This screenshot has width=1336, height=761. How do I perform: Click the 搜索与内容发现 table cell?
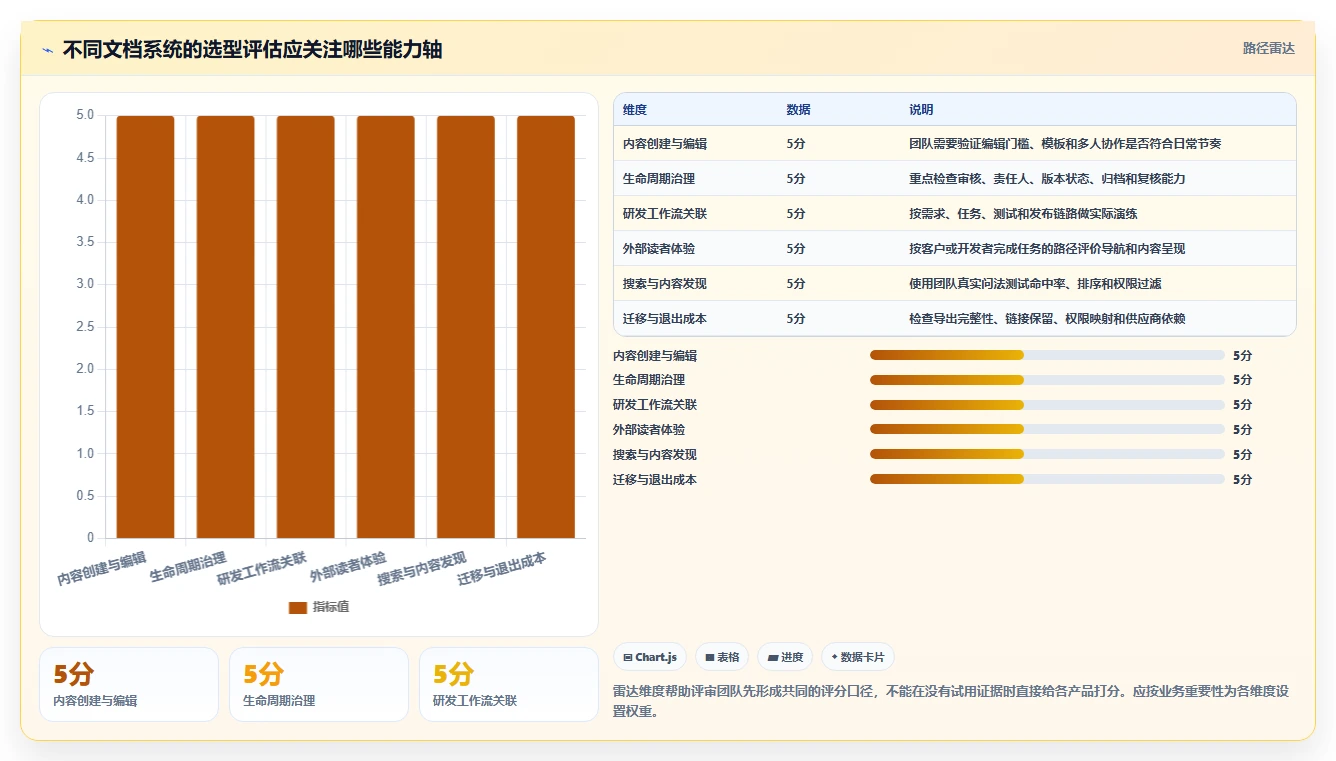(665, 284)
